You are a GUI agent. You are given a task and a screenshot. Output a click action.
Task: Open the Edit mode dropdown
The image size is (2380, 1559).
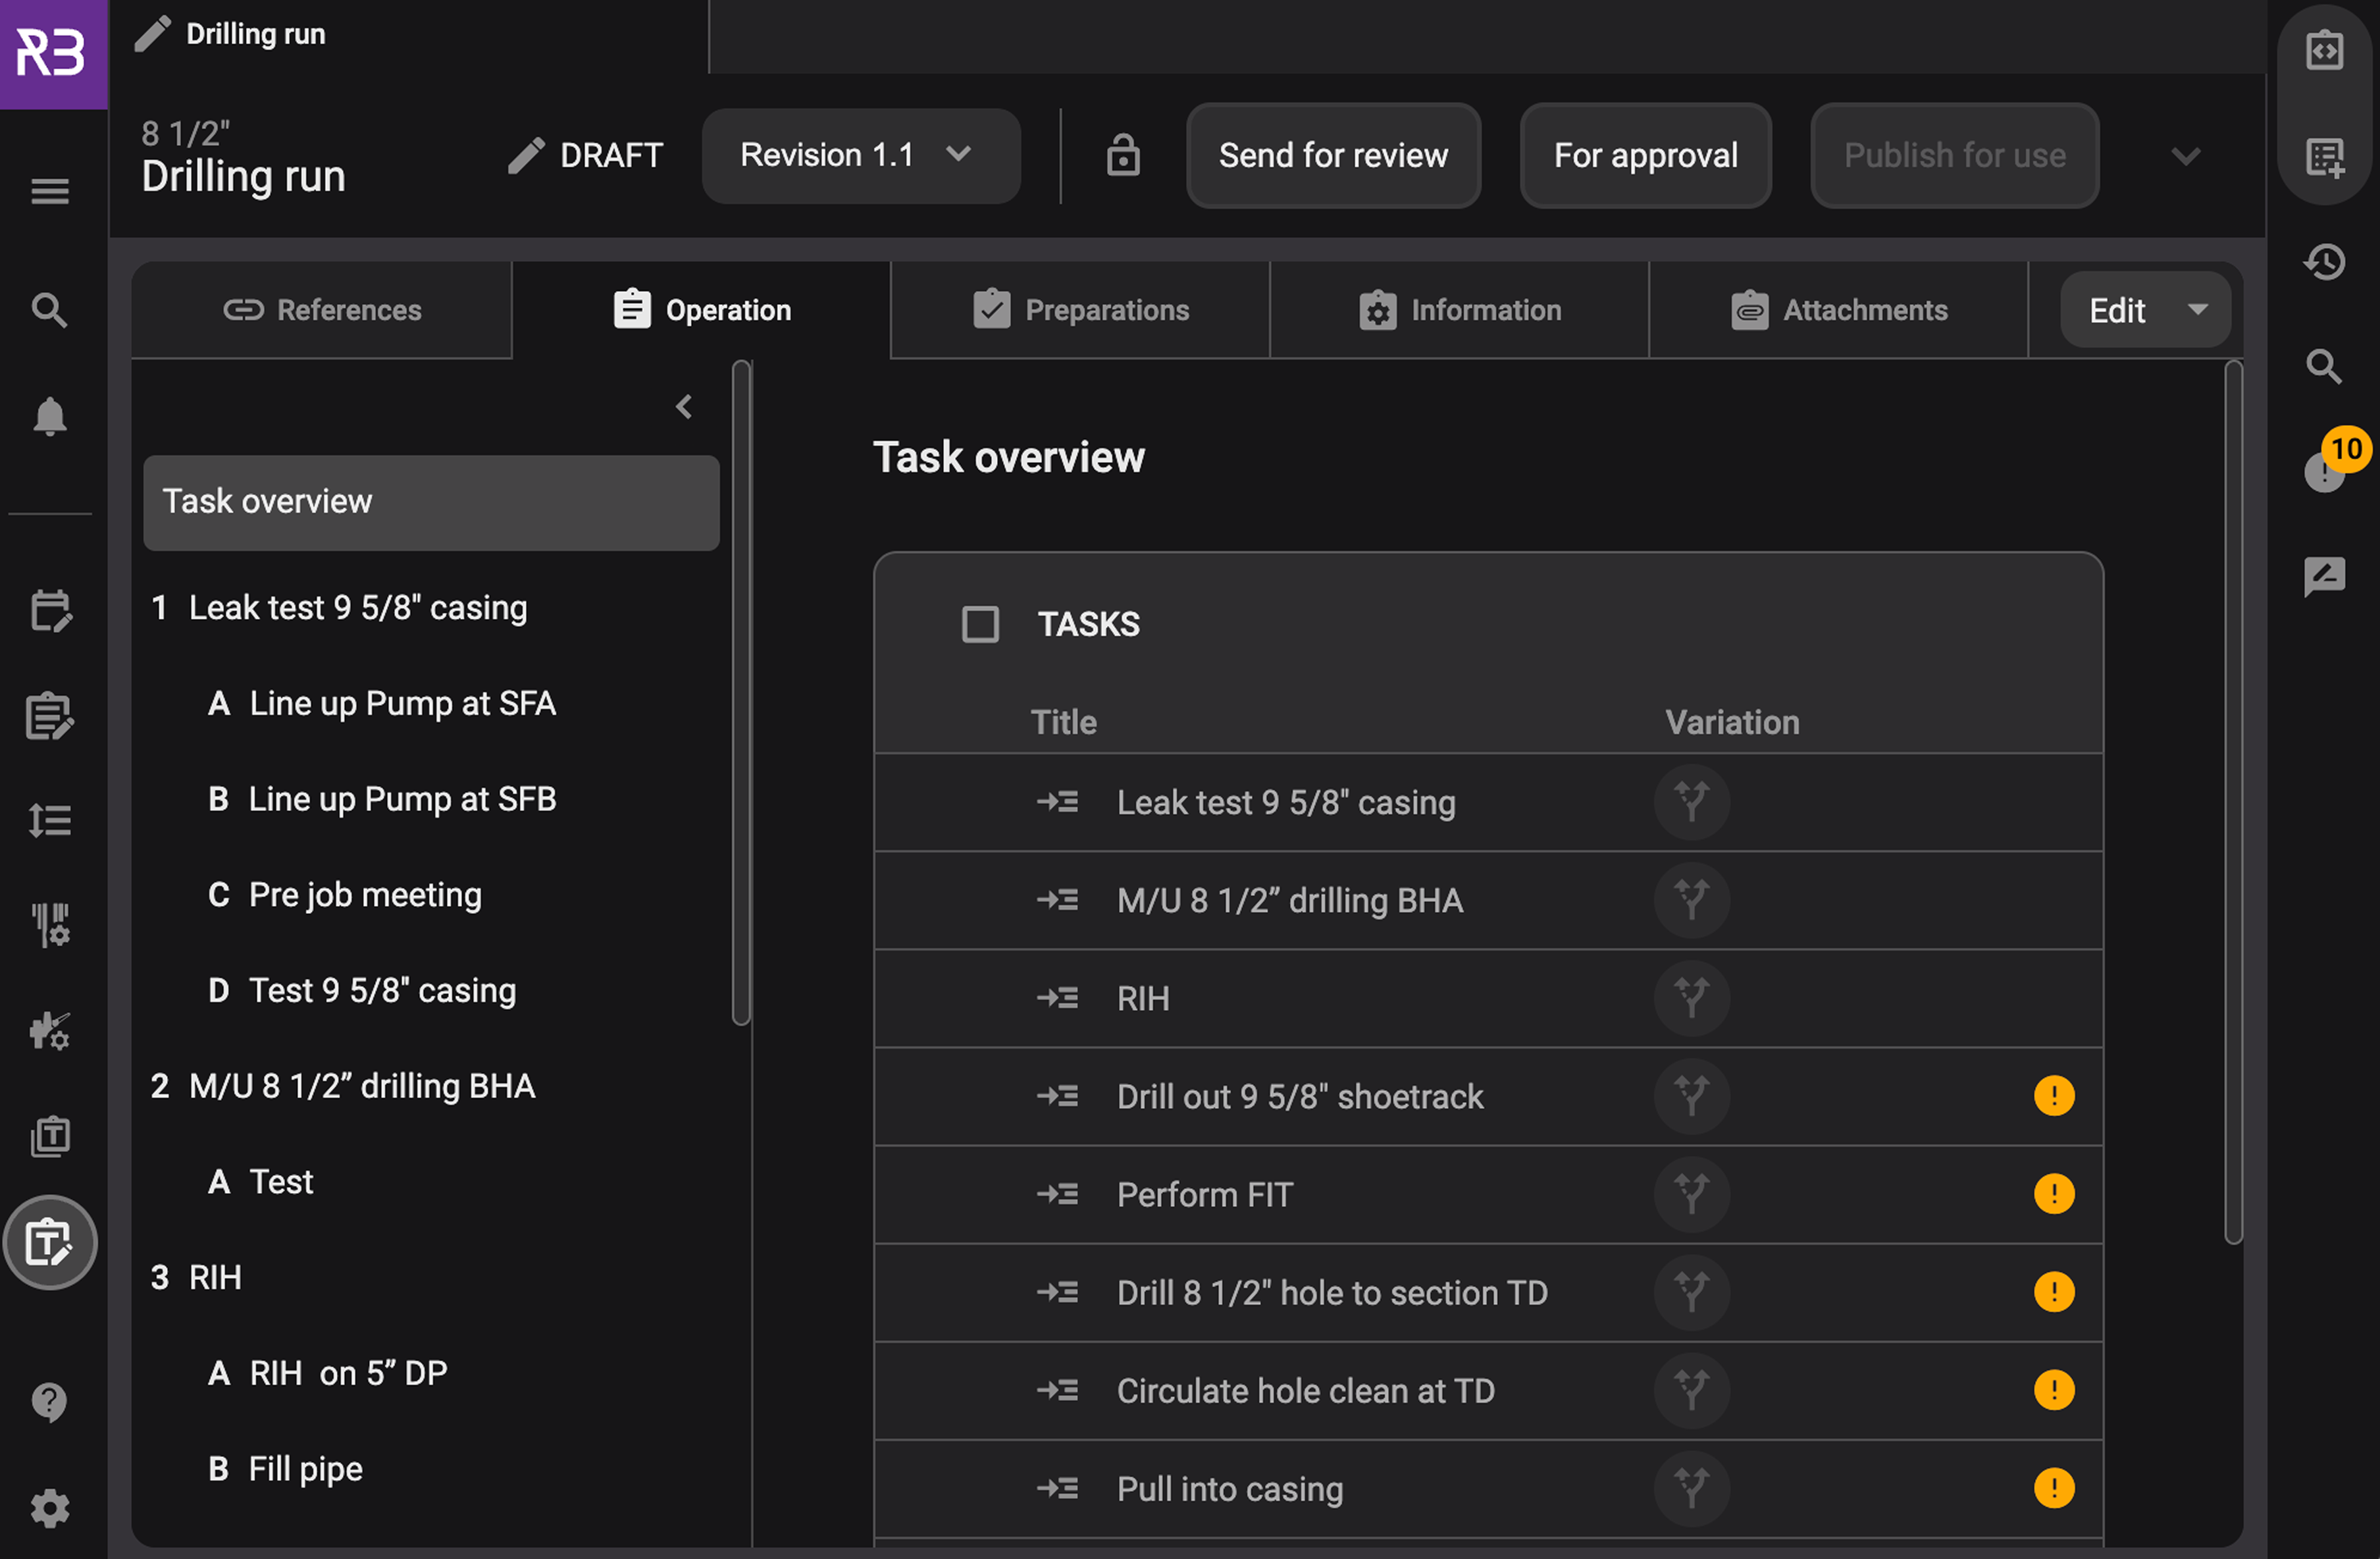2145,310
